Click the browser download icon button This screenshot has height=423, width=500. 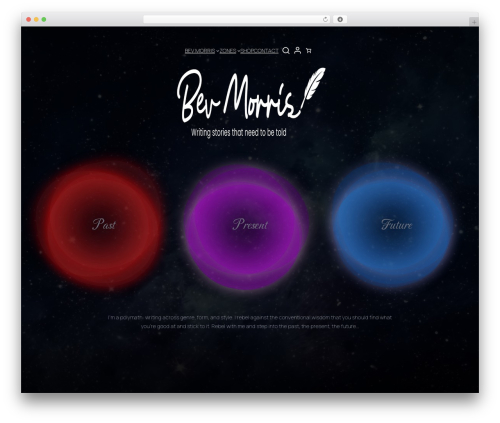click(340, 19)
